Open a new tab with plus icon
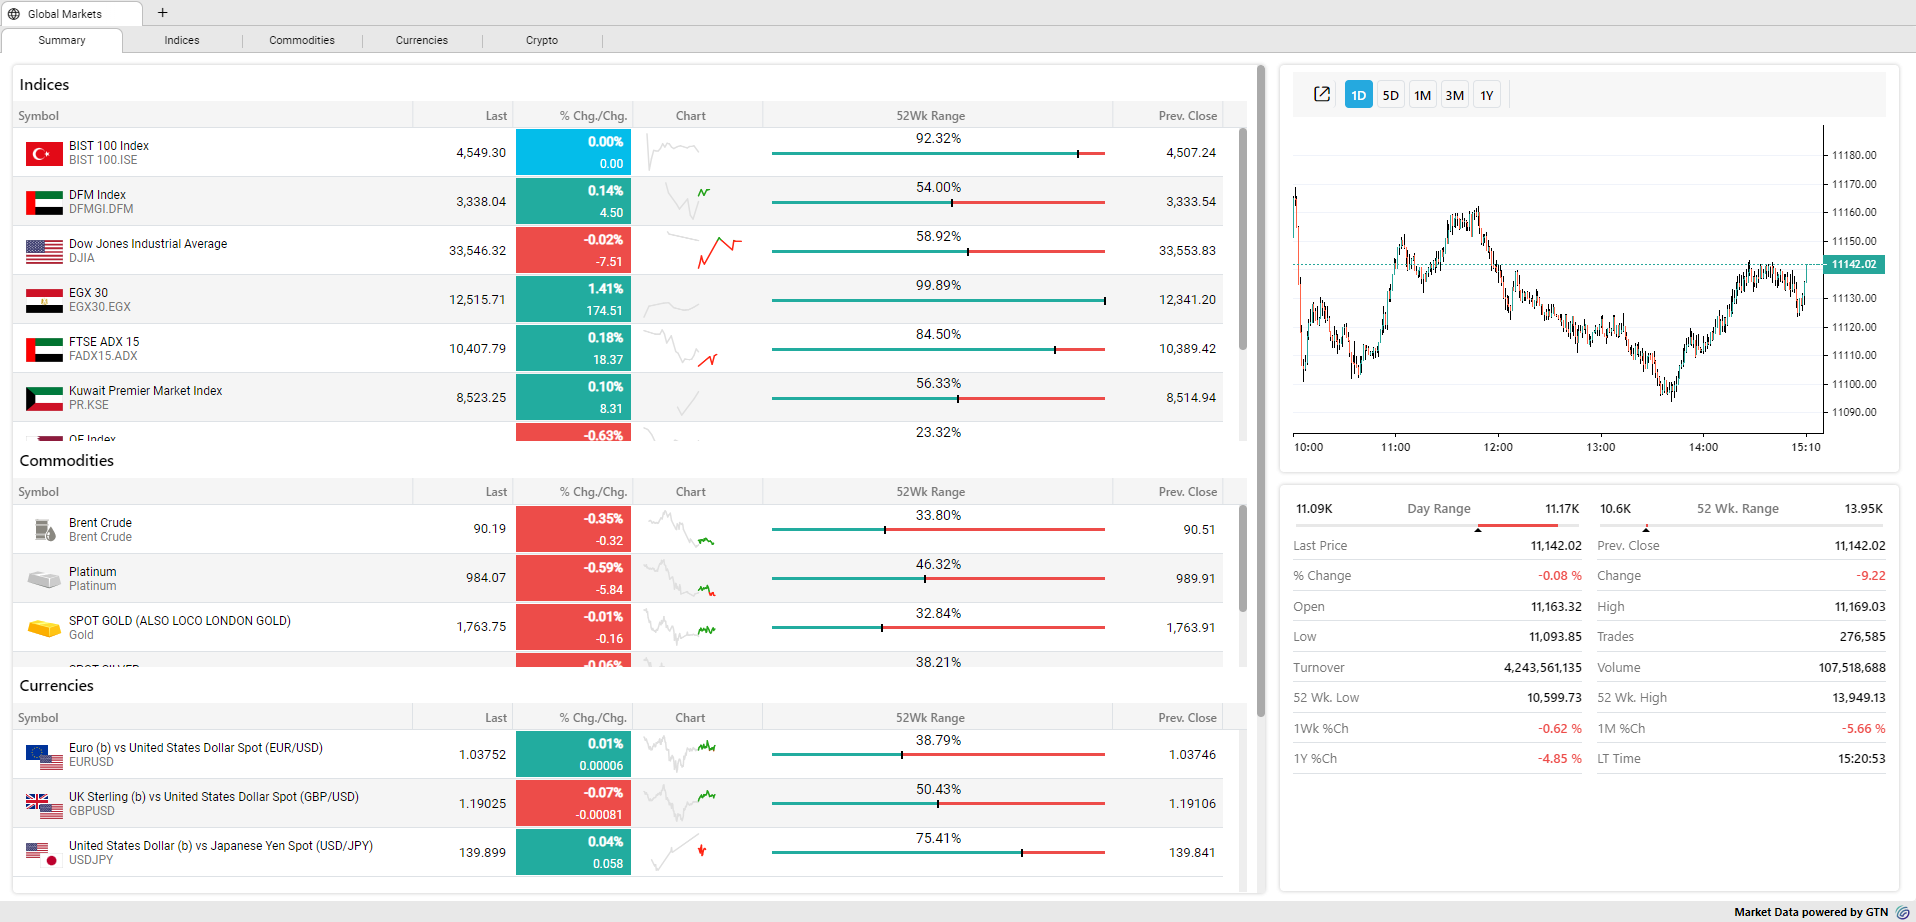1916x922 pixels. [162, 13]
